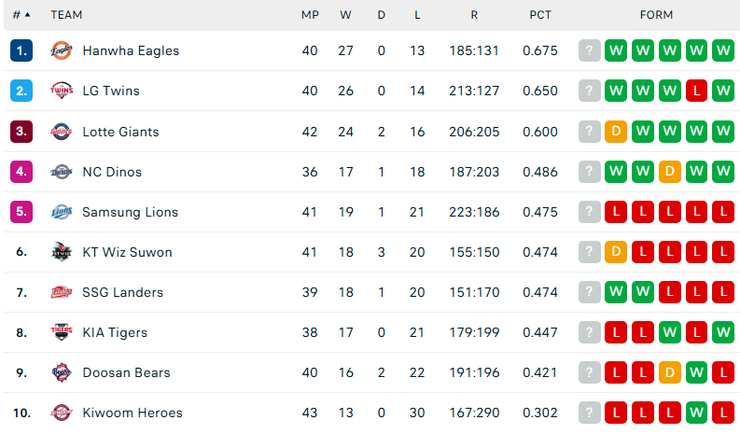
Task: Click the Lotte Giants team logo
Action: pyautogui.click(x=62, y=132)
